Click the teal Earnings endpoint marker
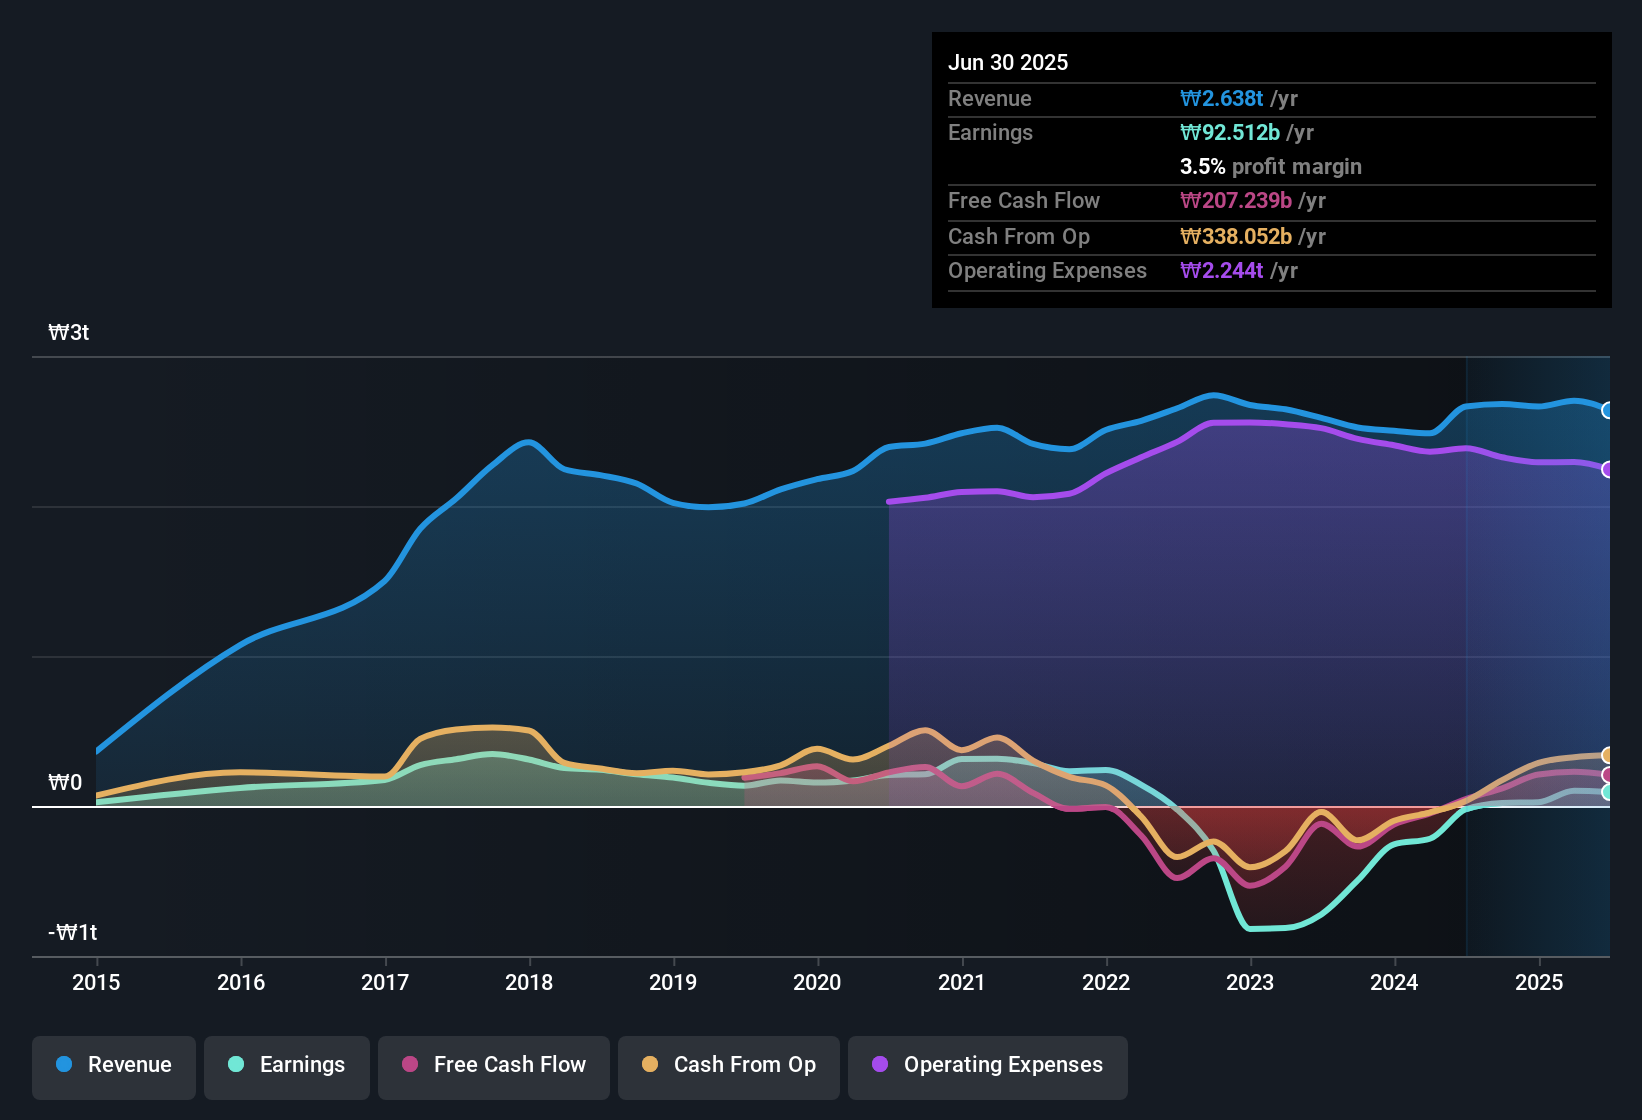Screen dimensions: 1642x1120 [x=1608, y=792]
